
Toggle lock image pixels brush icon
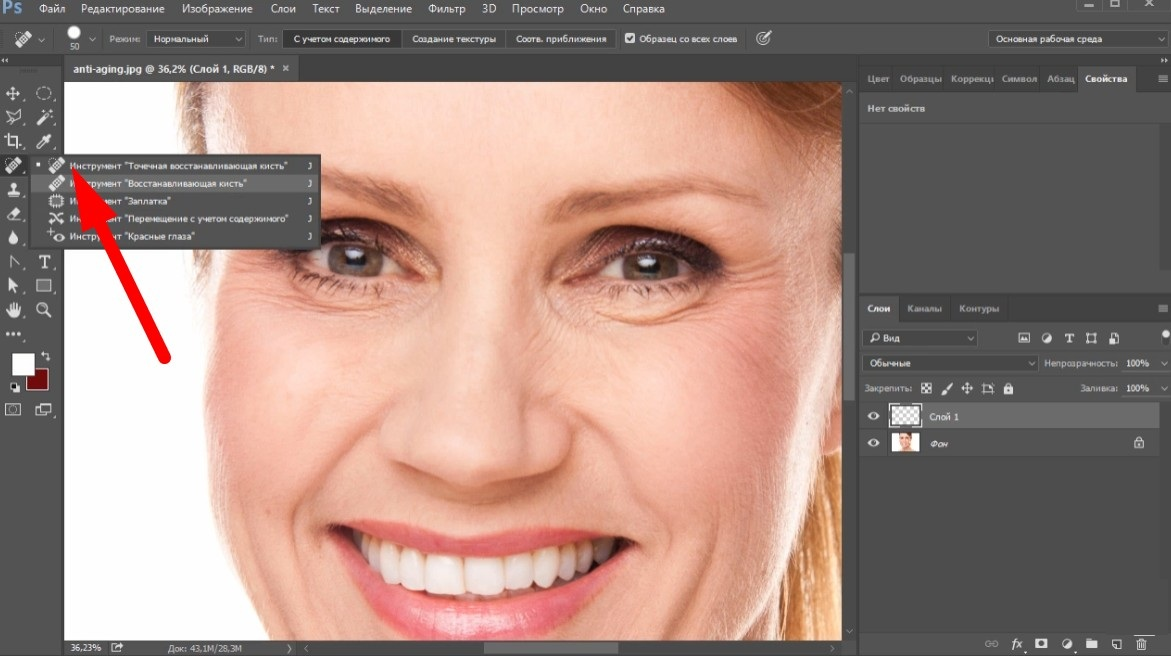click(x=947, y=389)
